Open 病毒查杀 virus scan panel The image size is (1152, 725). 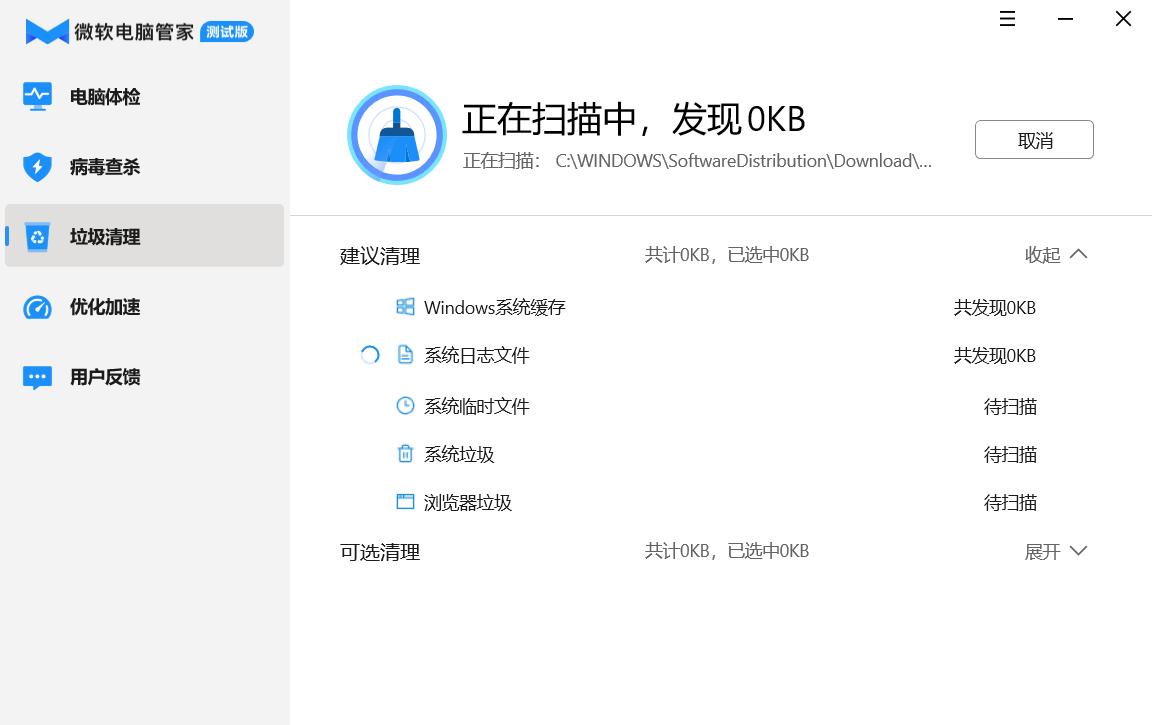37,166
